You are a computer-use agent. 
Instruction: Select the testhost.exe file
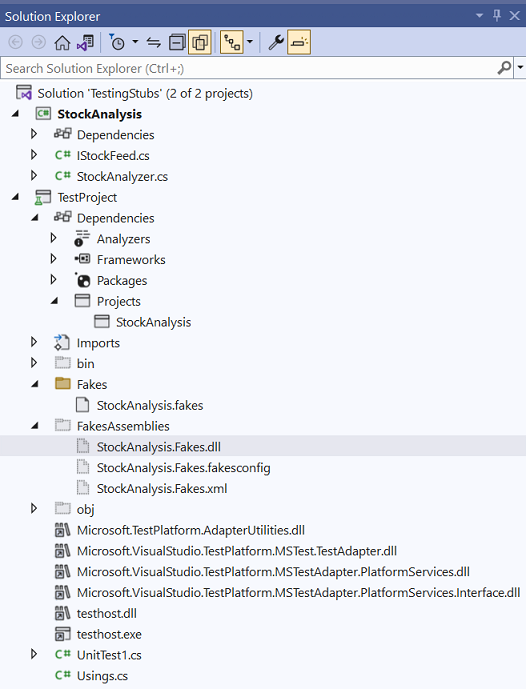tap(109, 634)
